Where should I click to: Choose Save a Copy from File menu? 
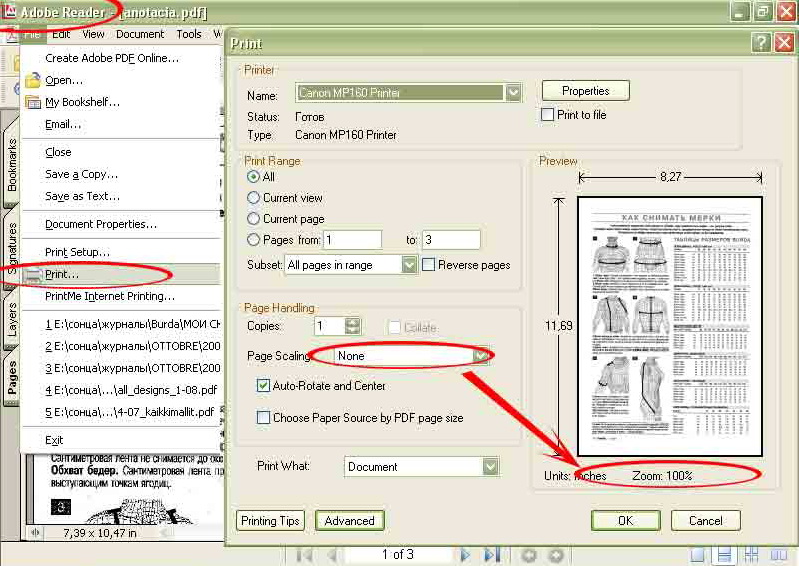coord(122,174)
